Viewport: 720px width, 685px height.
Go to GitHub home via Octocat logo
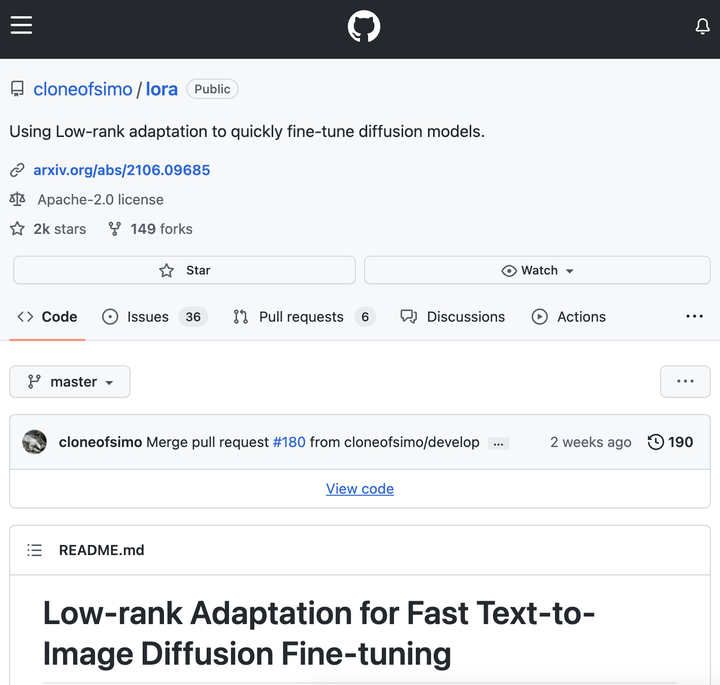(x=364, y=27)
